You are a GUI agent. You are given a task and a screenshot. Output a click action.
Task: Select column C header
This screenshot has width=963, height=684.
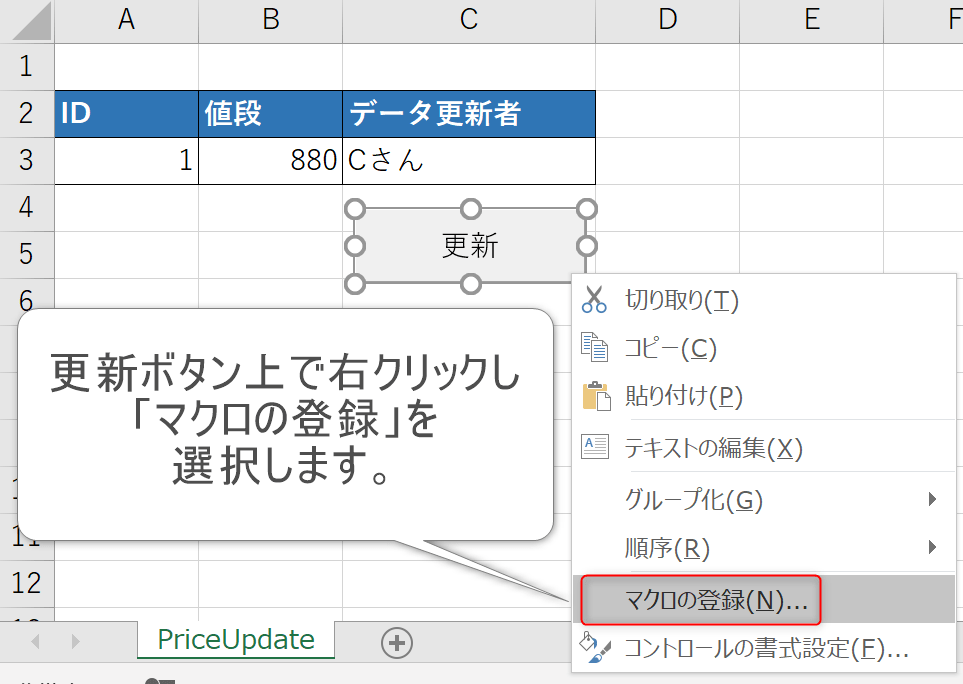click(x=468, y=19)
